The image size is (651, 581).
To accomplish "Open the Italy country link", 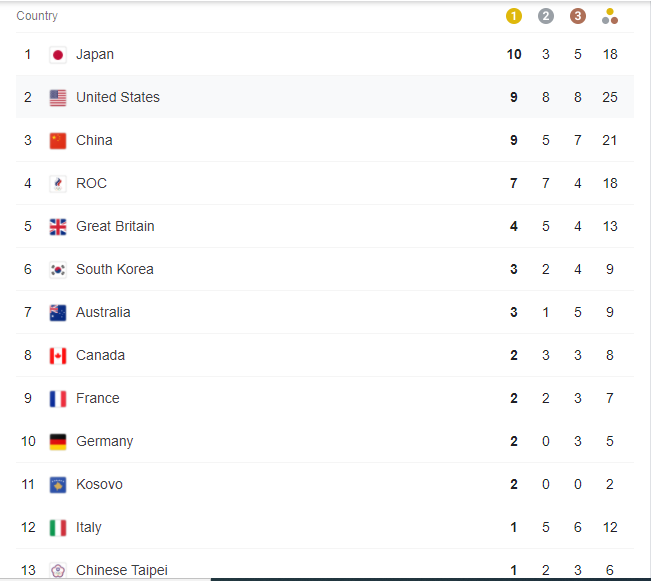I will pyautogui.click(x=89, y=527).
